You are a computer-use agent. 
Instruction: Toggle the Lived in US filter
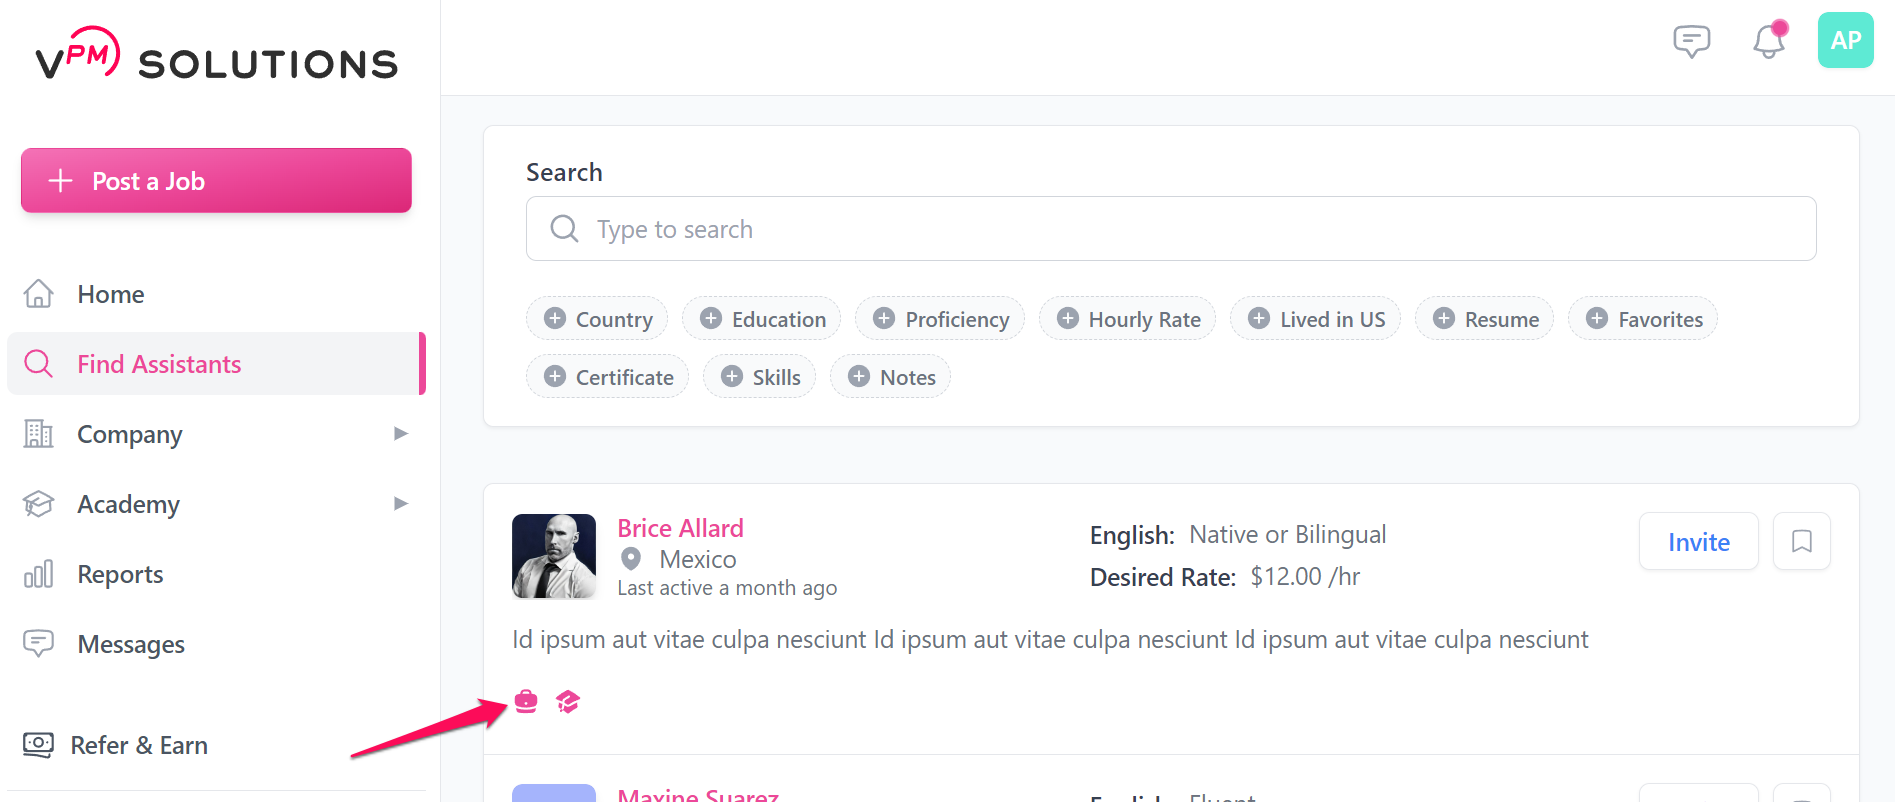tap(1315, 319)
